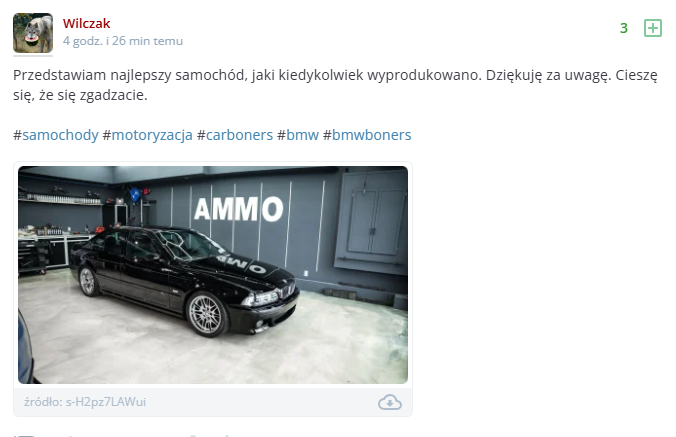Click the BMW's front wheel in the photo
This screenshot has height=437, width=676.
(x=206, y=314)
